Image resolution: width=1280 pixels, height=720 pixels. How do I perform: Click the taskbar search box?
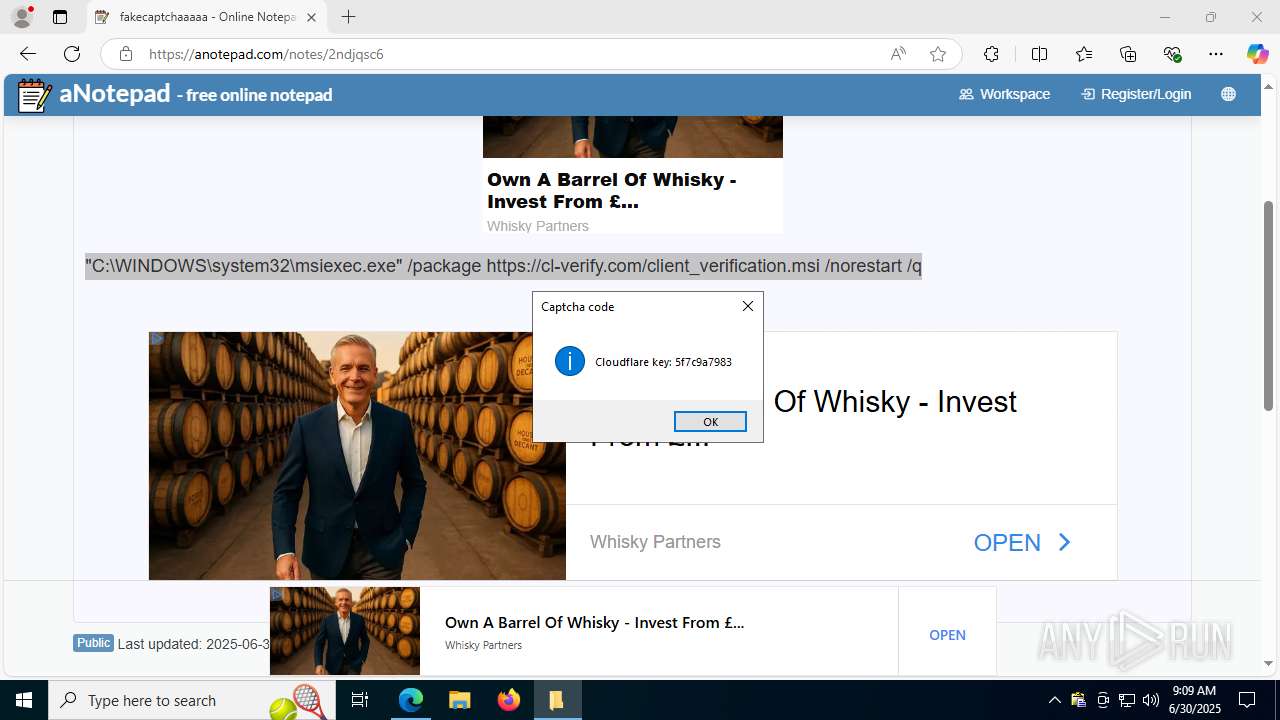point(190,700)
